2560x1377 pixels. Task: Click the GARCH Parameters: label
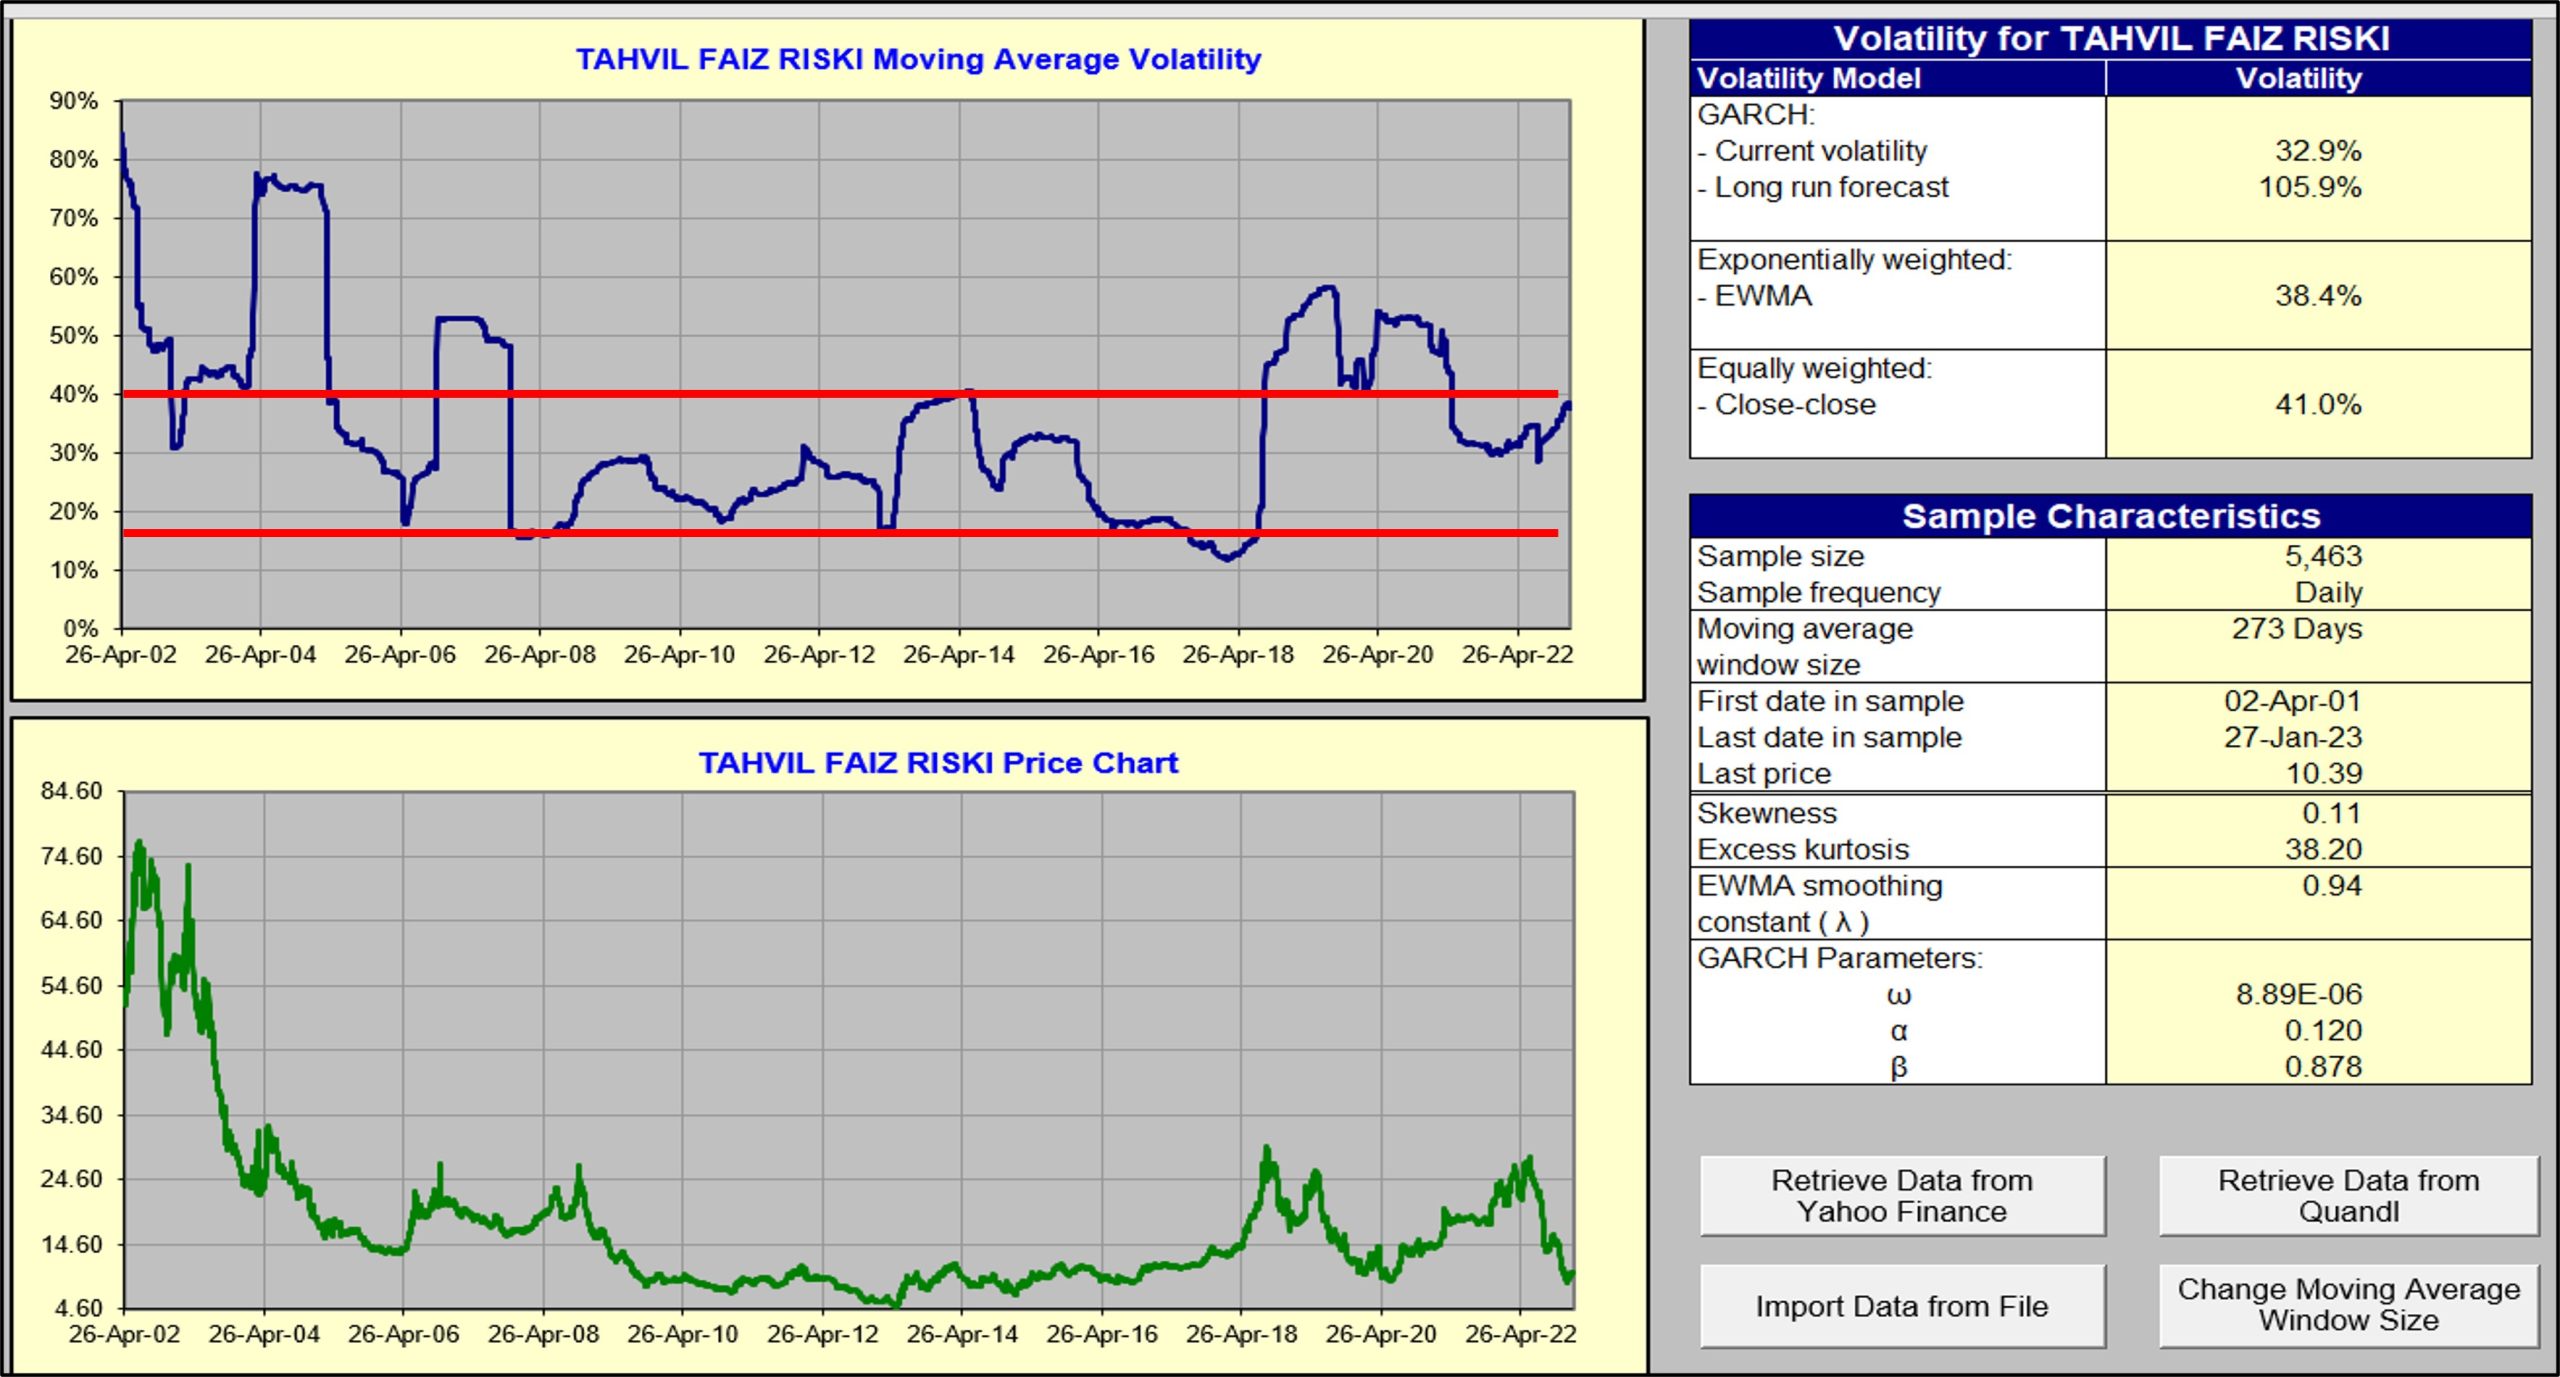tap(1840, 958)
